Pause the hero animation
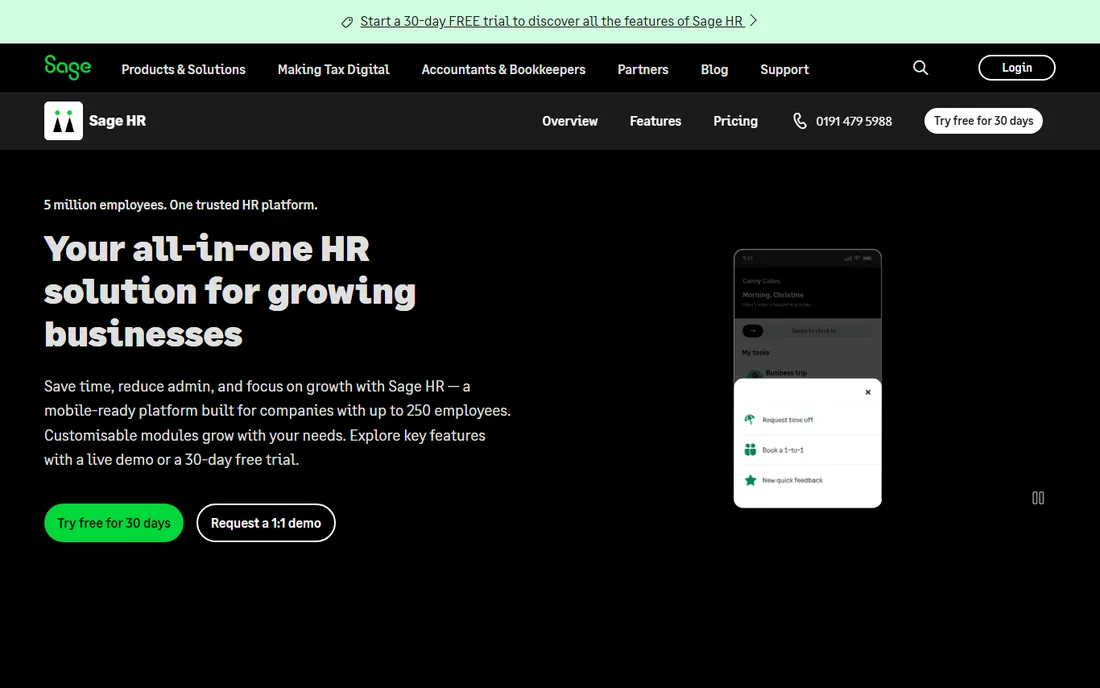1100x688 pixels. pyautogui.click(x=1038, y=498)
